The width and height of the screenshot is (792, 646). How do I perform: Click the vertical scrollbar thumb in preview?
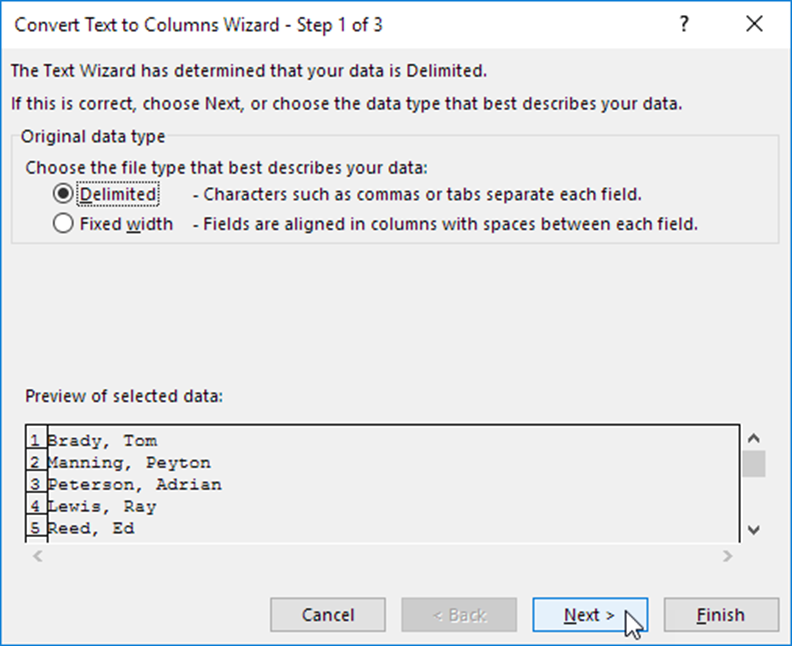point(754,464)
